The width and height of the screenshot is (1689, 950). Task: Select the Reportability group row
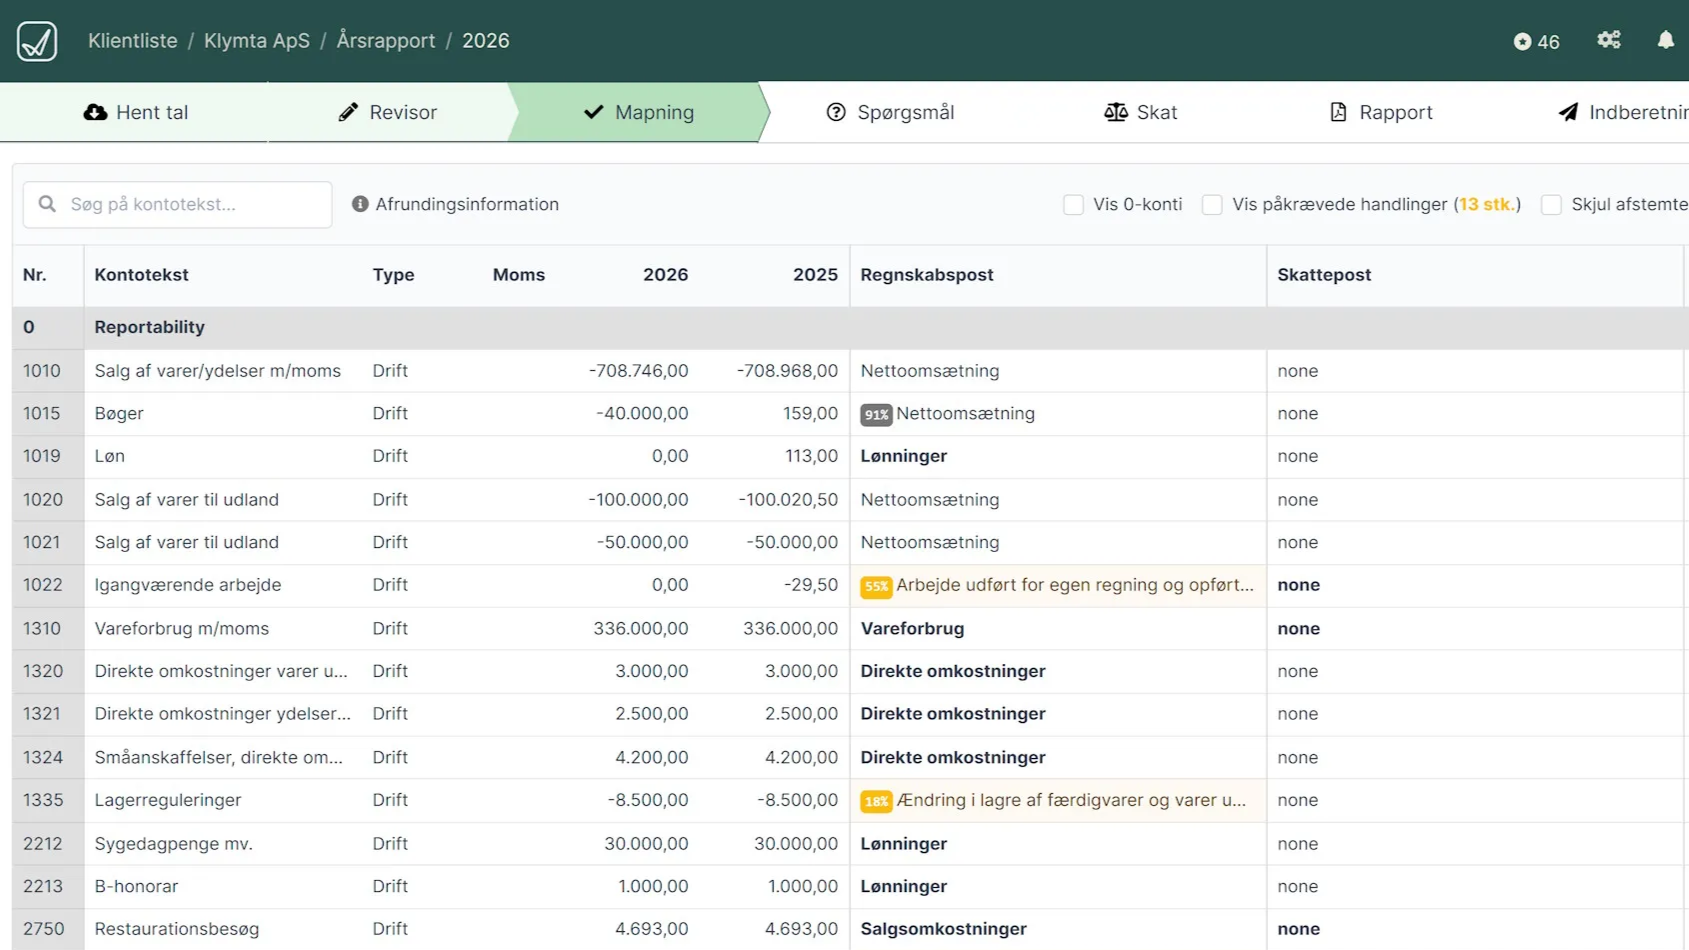[850, 328]
